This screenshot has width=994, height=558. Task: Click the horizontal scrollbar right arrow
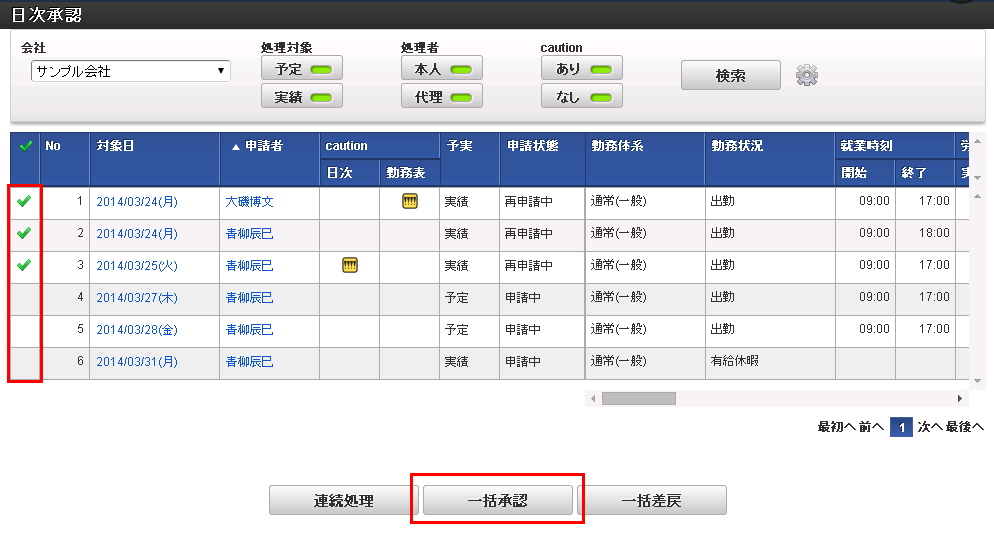click(x=960, y=398)
